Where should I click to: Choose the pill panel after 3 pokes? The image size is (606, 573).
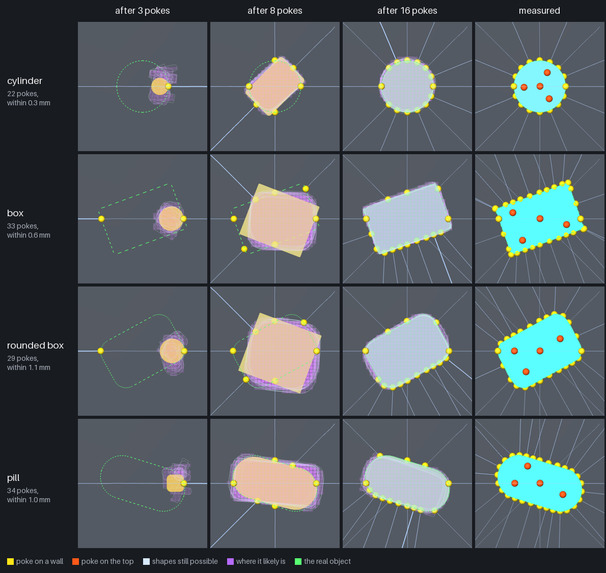coord(142,483)
